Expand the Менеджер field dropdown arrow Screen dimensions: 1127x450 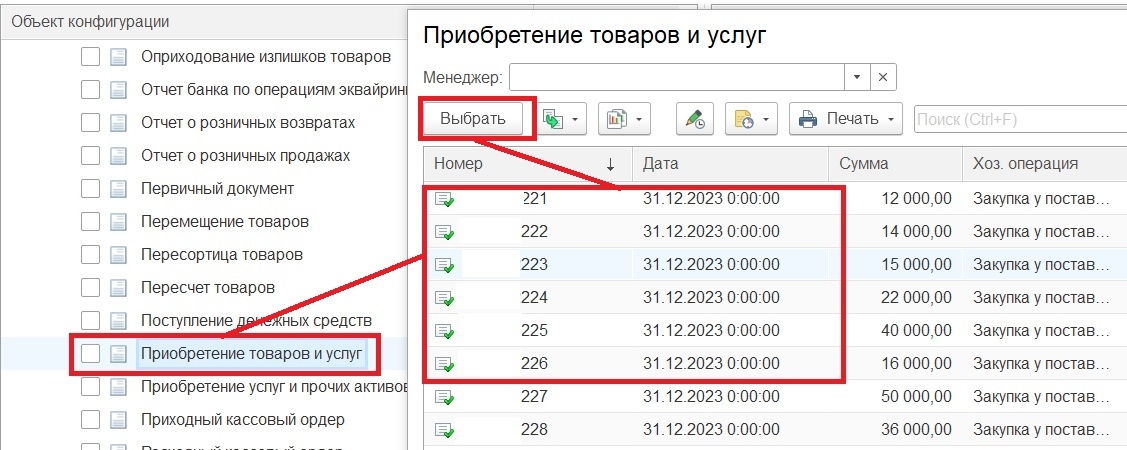coord(857,77)
